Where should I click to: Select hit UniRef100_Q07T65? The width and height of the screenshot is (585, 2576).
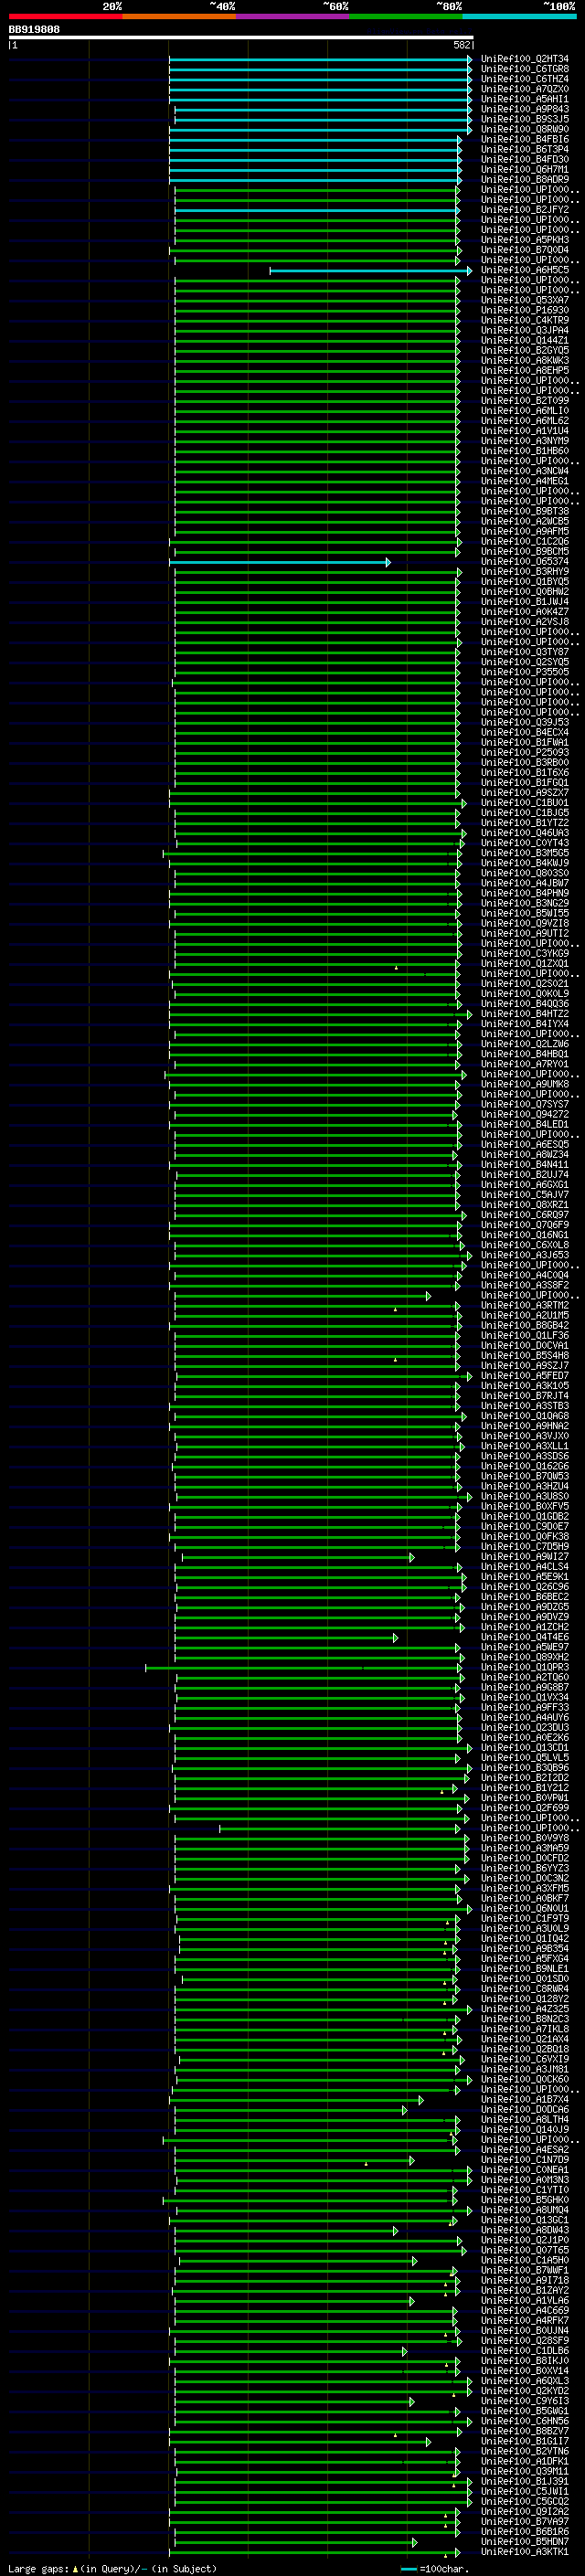[x=525, y=2250]
